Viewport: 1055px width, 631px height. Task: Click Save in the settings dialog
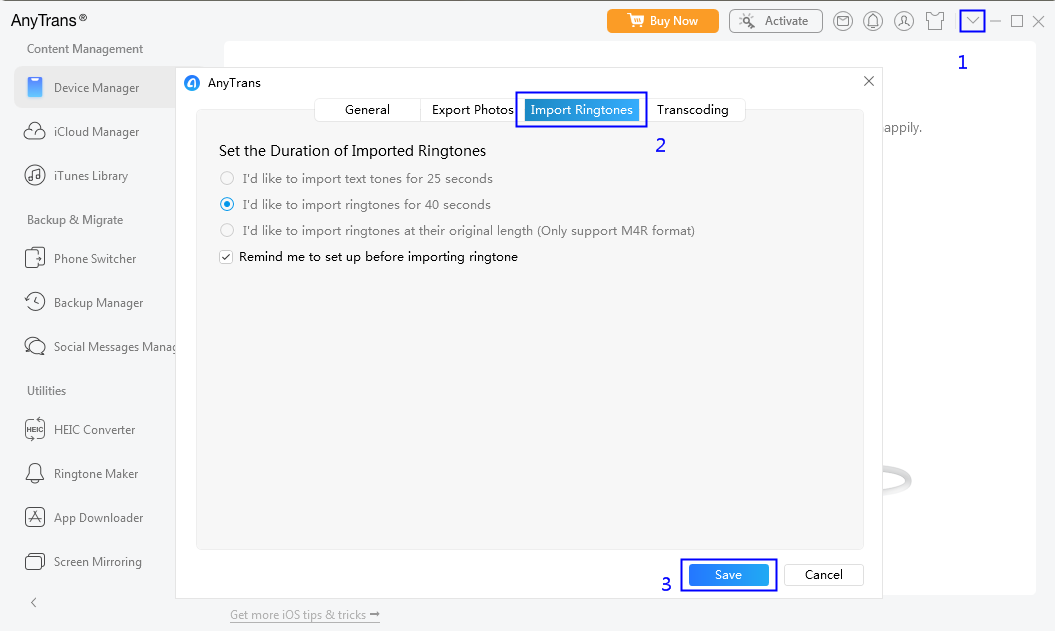[x=728, y=574]
